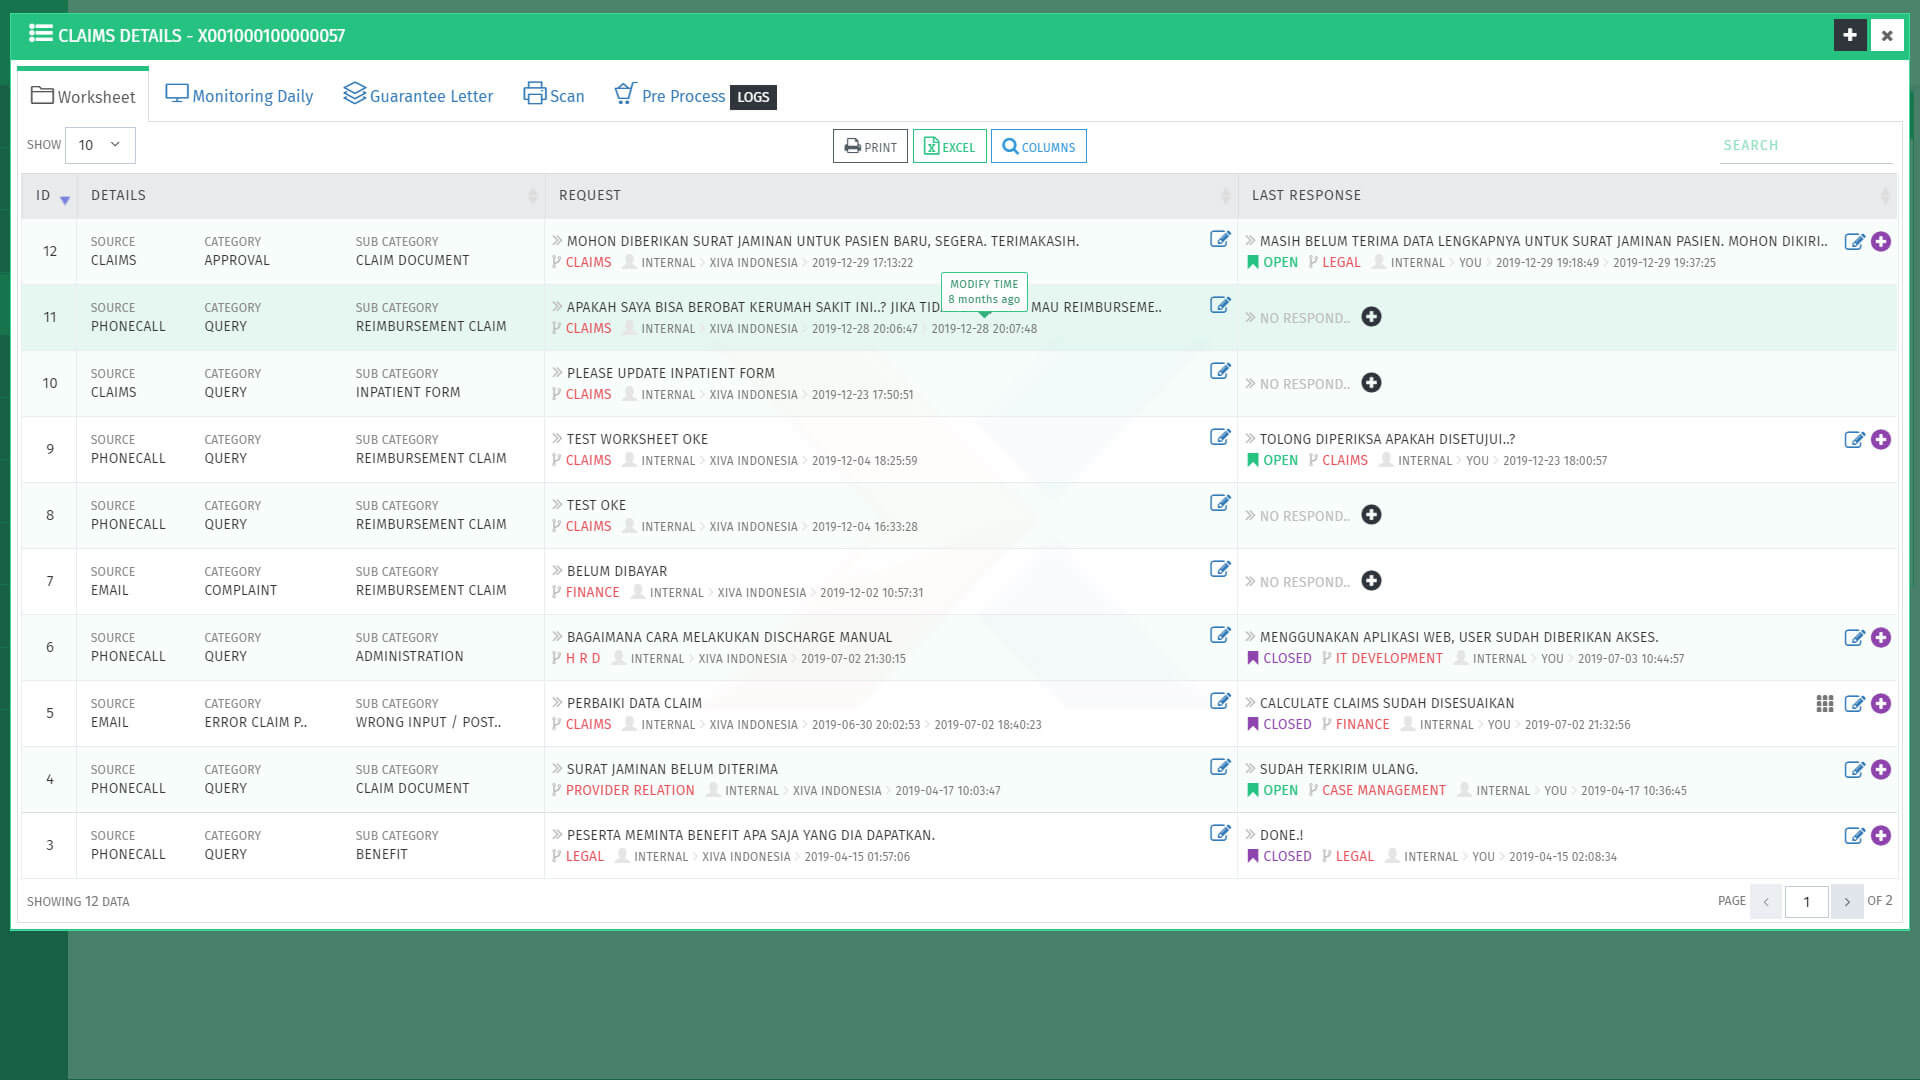Export table to Excel
Viewport: 1920px width, 1080px height.
(949, 146)
